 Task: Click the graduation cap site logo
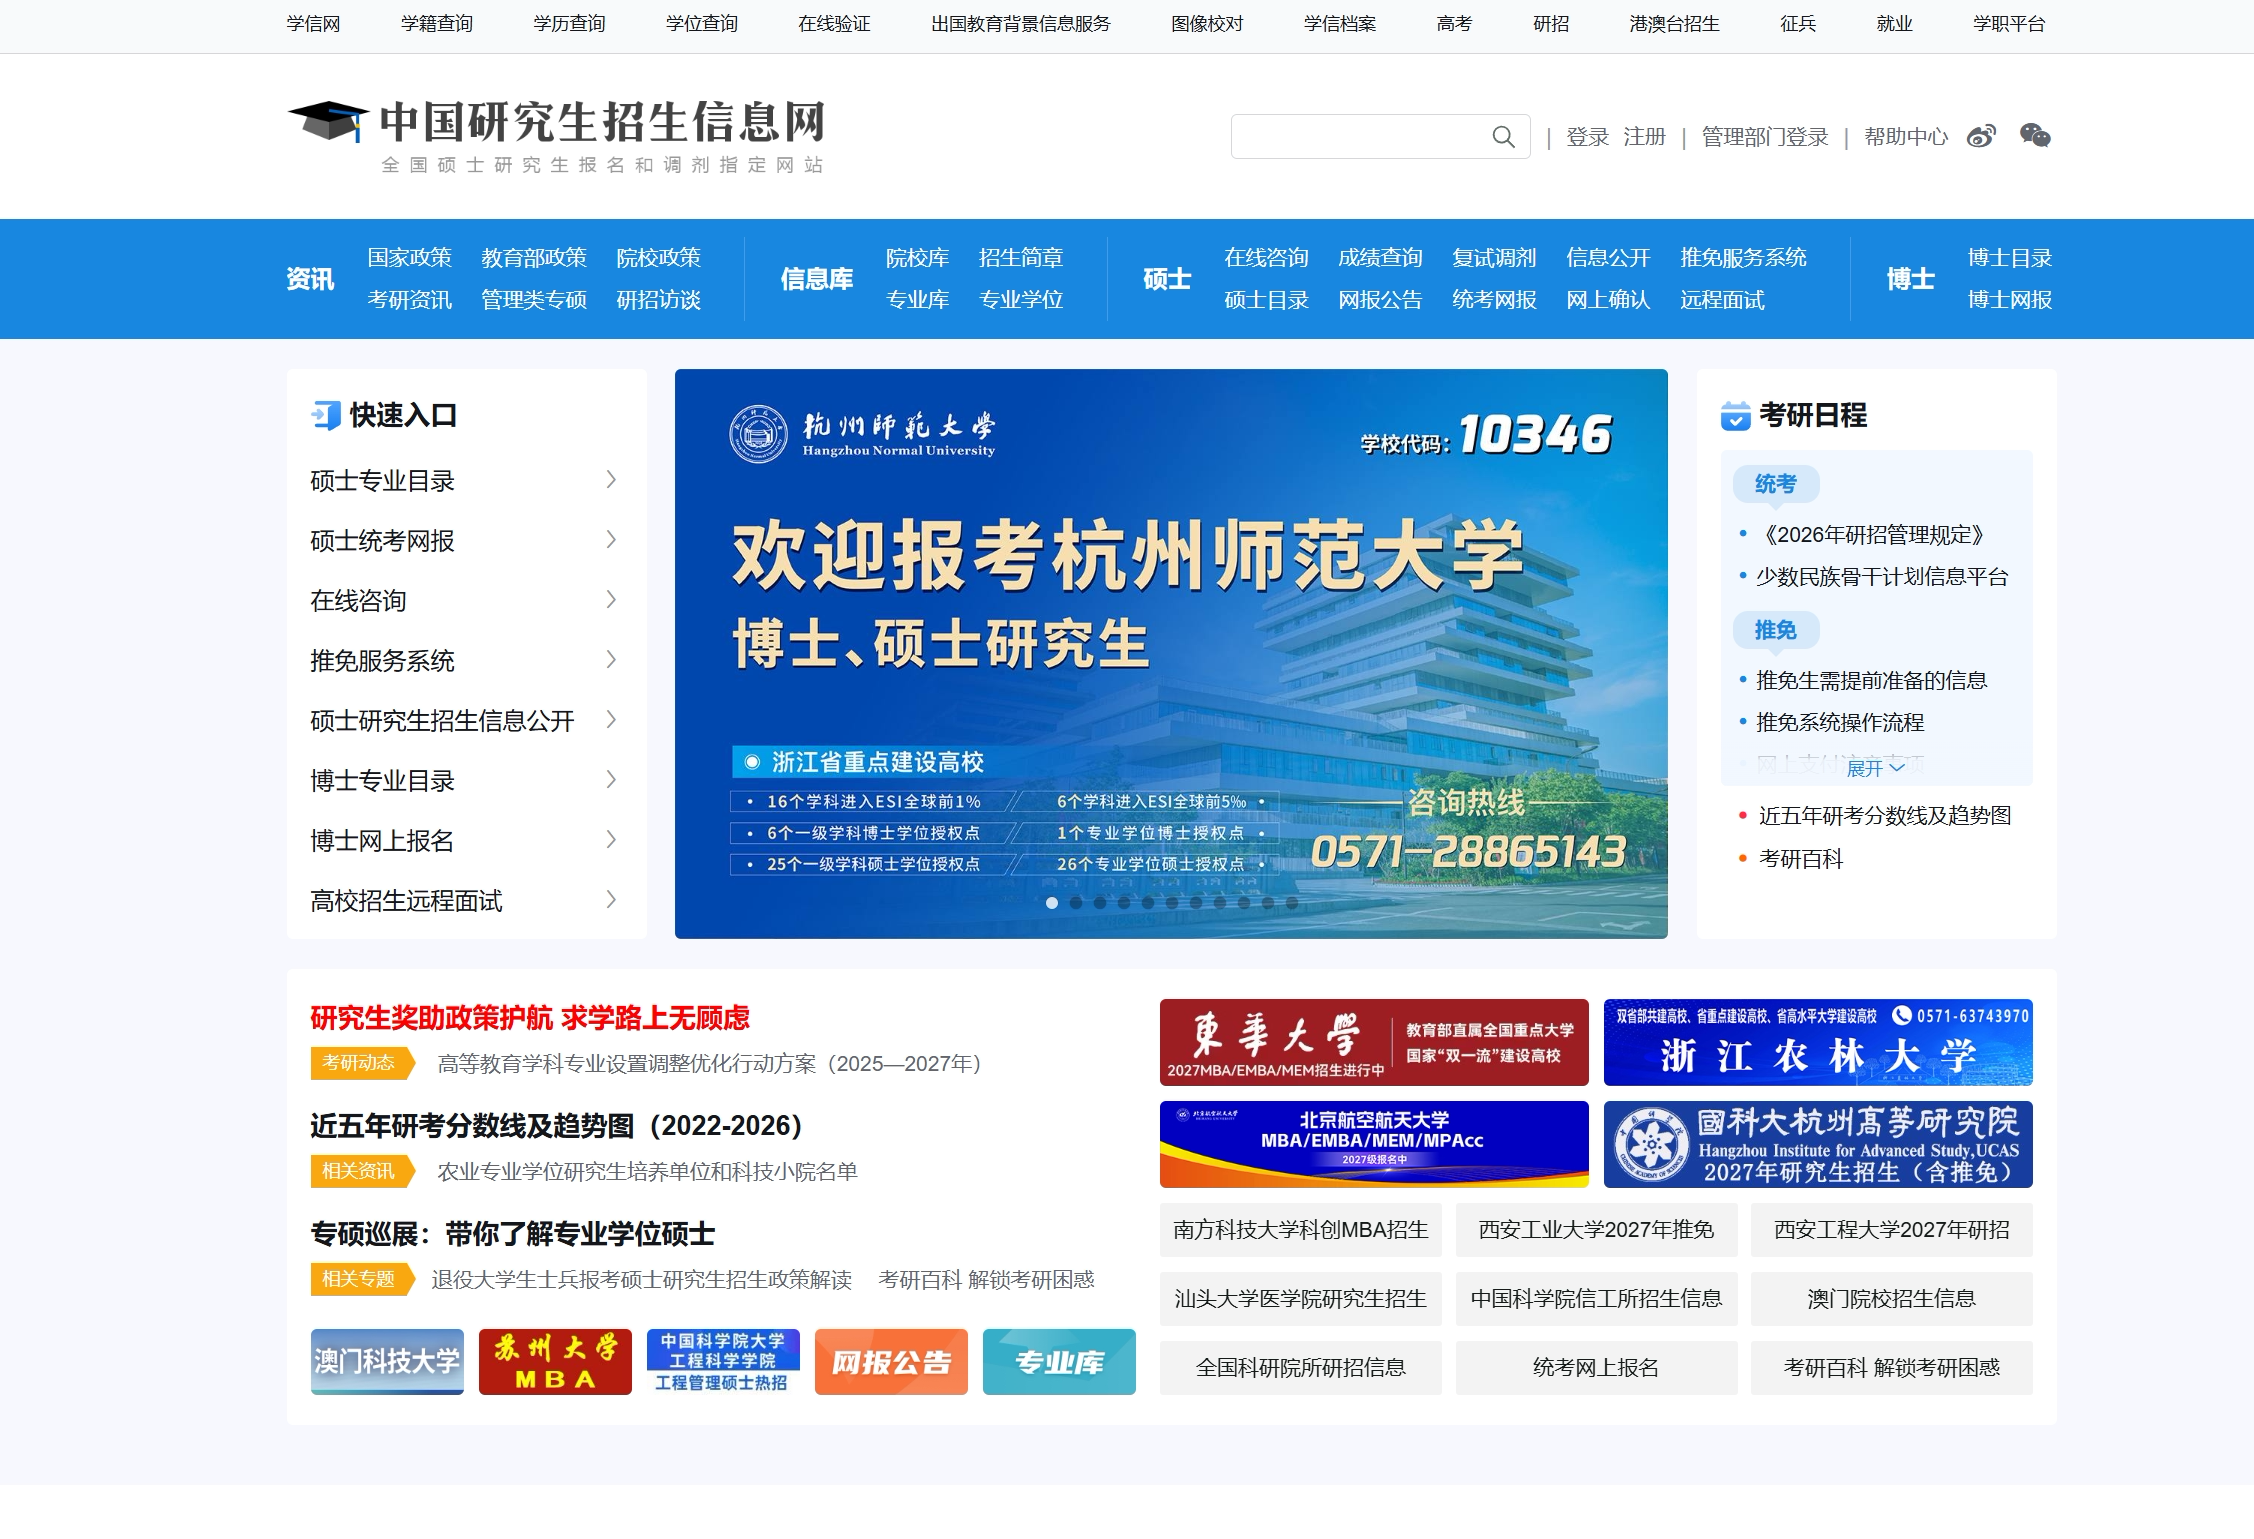pos(328,120)
